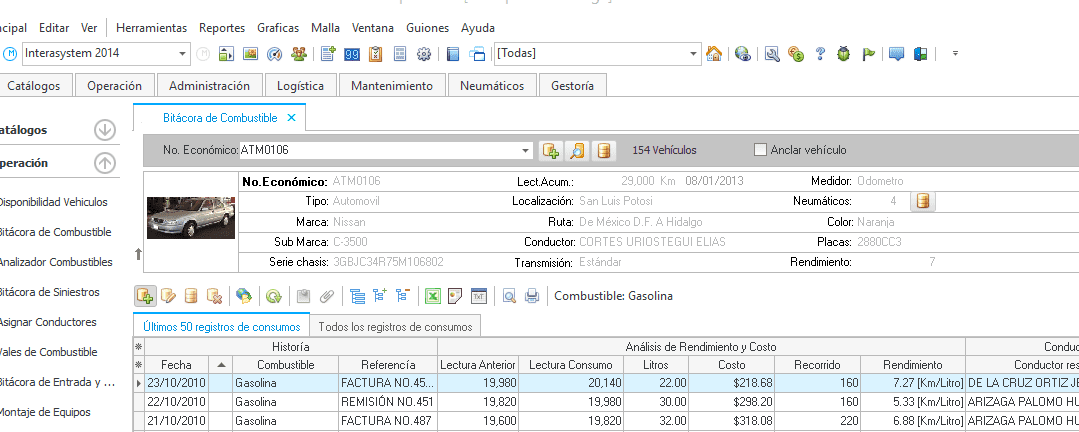Click the printer icon next to Combustible

tap(532, 296)
